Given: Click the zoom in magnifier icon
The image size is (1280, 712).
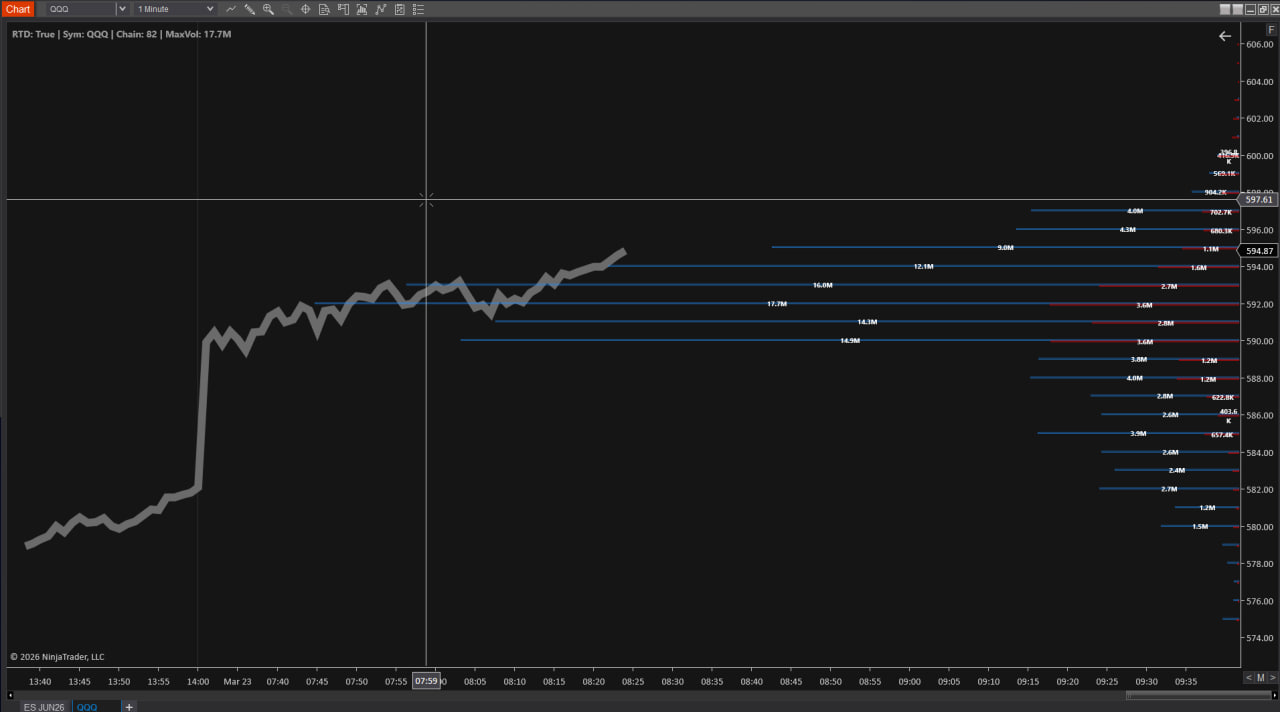Looking at the screenshot, I should [268, 9].
